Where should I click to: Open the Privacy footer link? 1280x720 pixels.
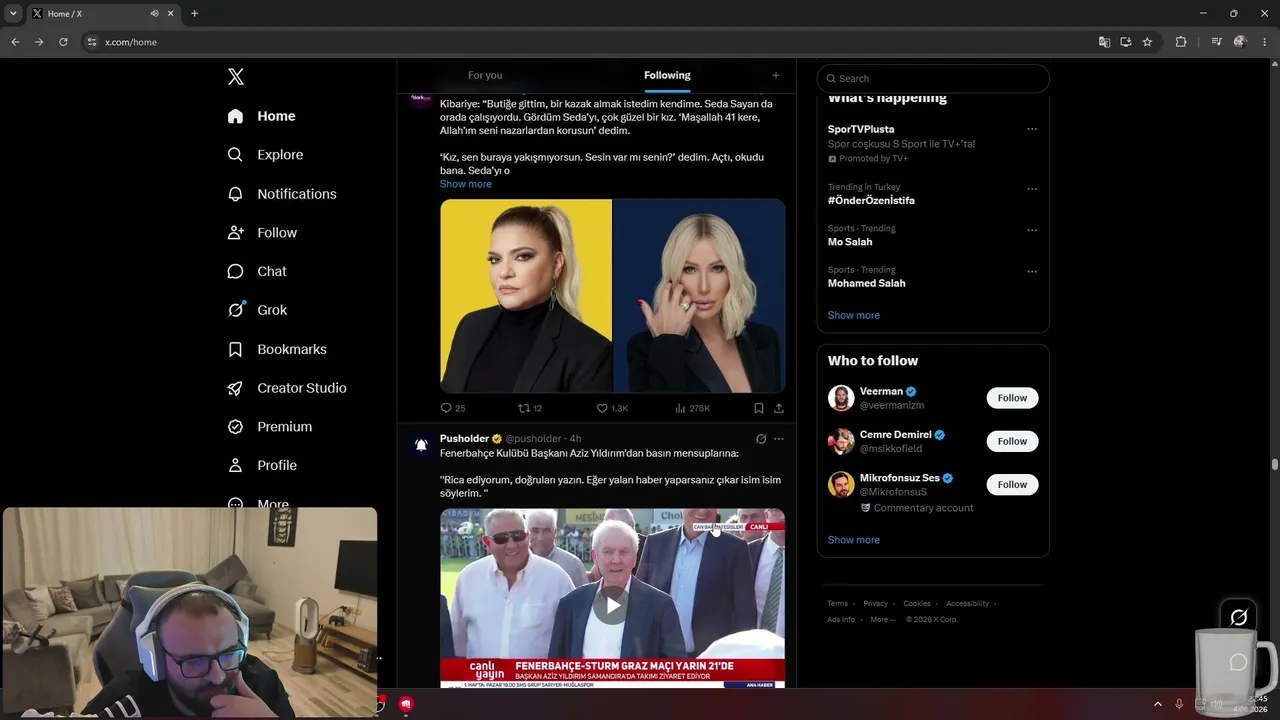[x=876, y=603]
